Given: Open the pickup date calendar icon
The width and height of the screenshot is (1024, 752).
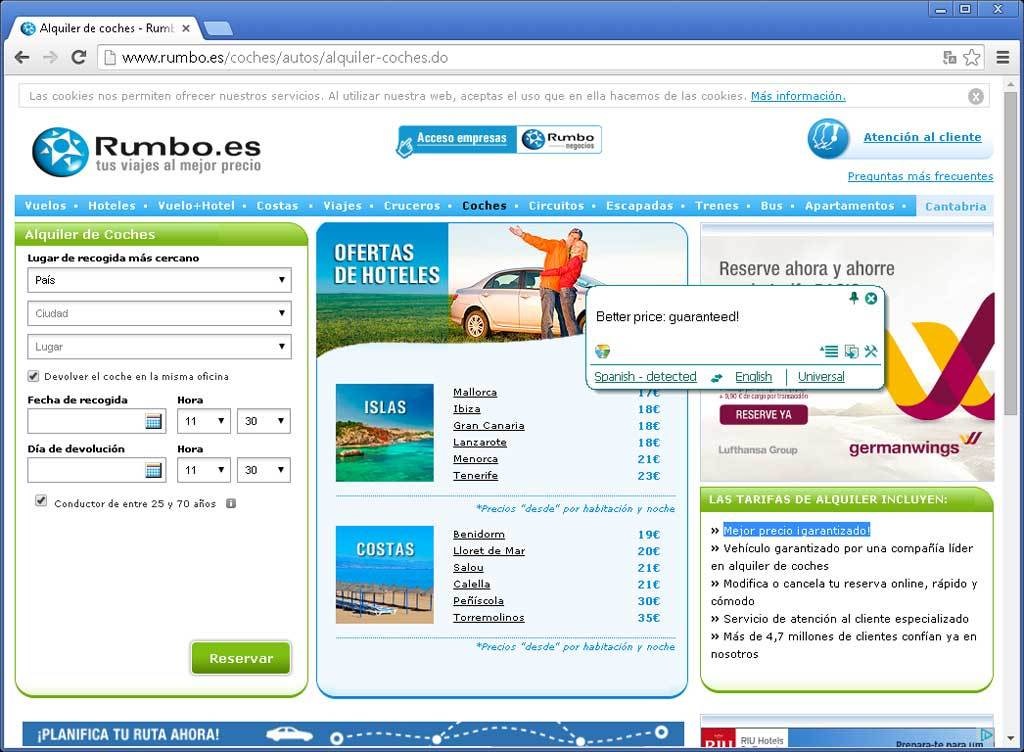Looking at the screenshot, I should tap(153, 421).
